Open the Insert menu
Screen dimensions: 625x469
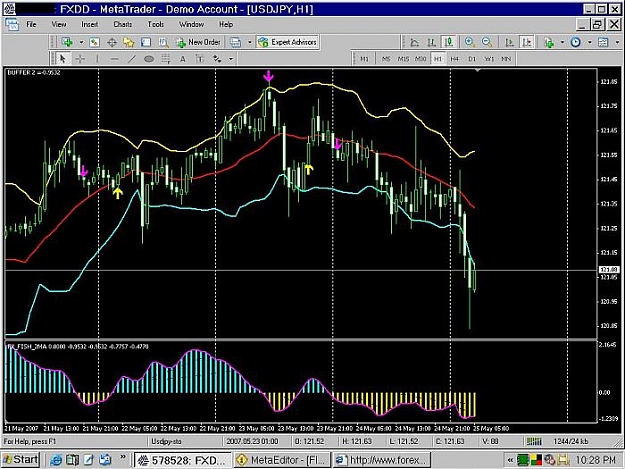[x=89, y=24]
